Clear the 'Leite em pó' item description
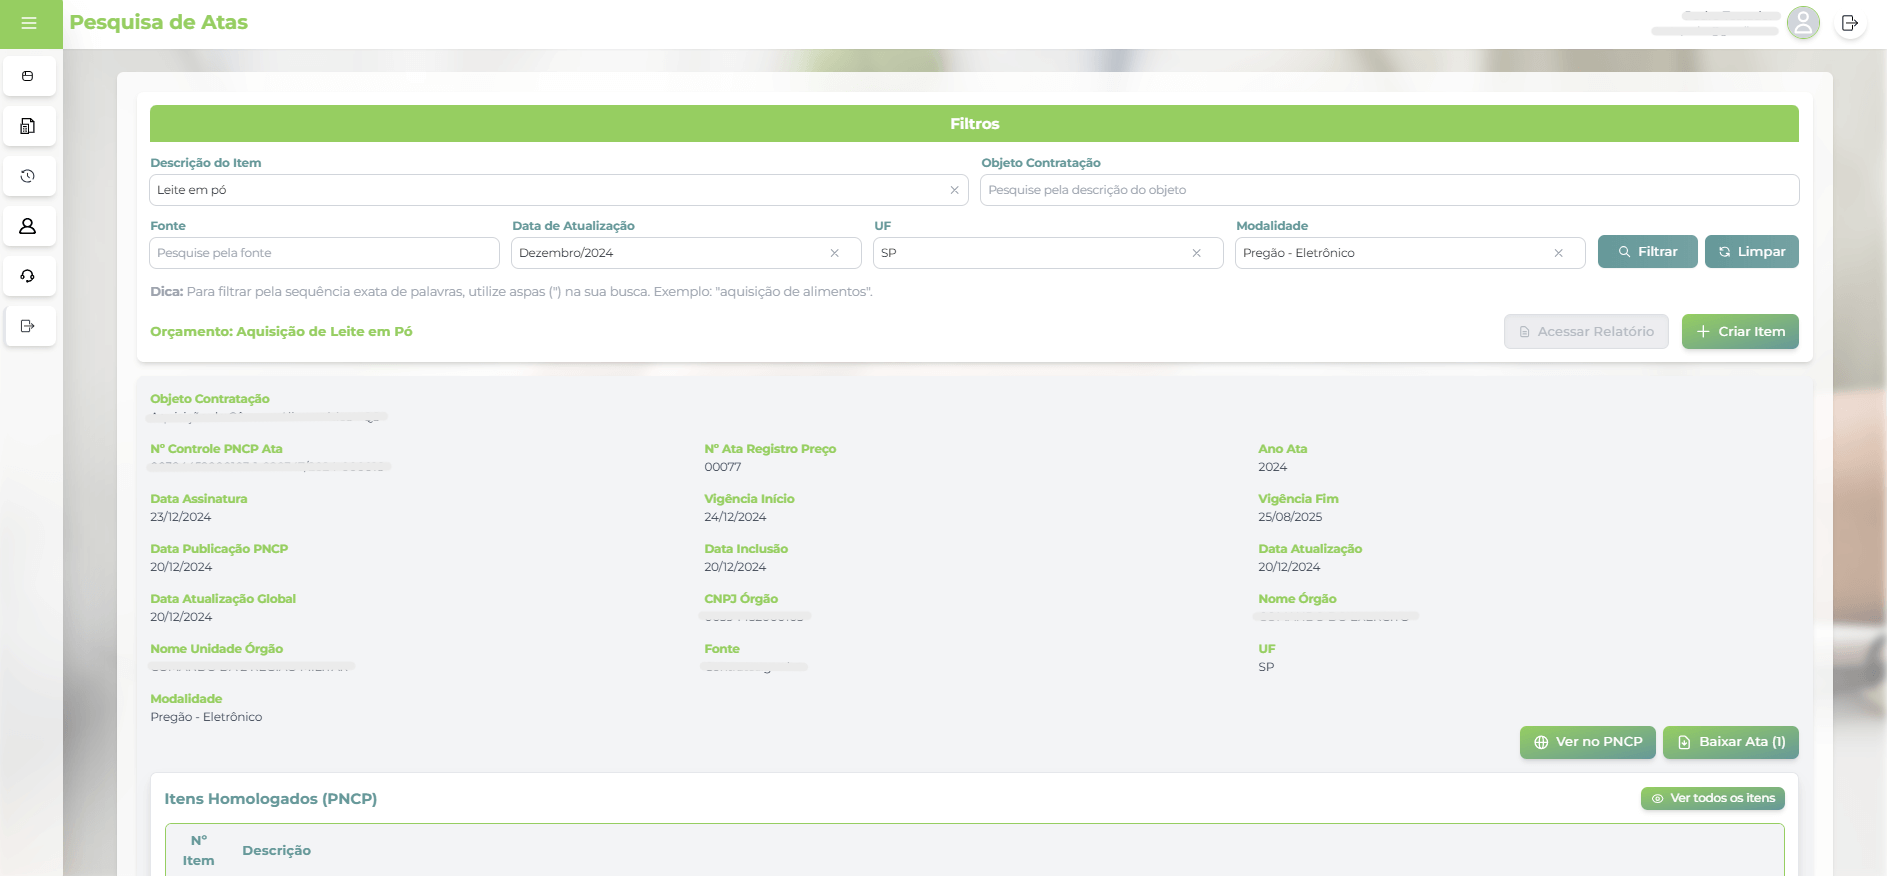The height and width of the screenshot is (876, 1887). [954, 190]
